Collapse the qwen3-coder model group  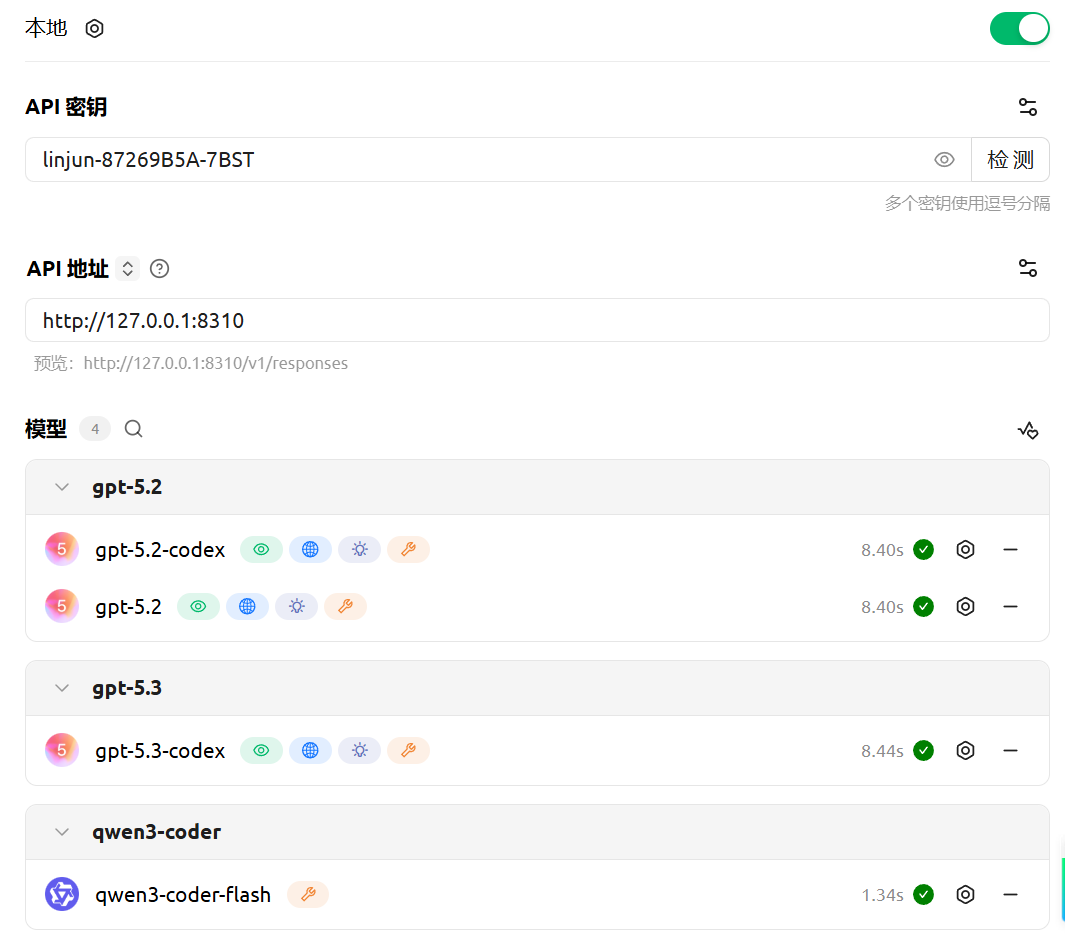[x=62, y=832]
